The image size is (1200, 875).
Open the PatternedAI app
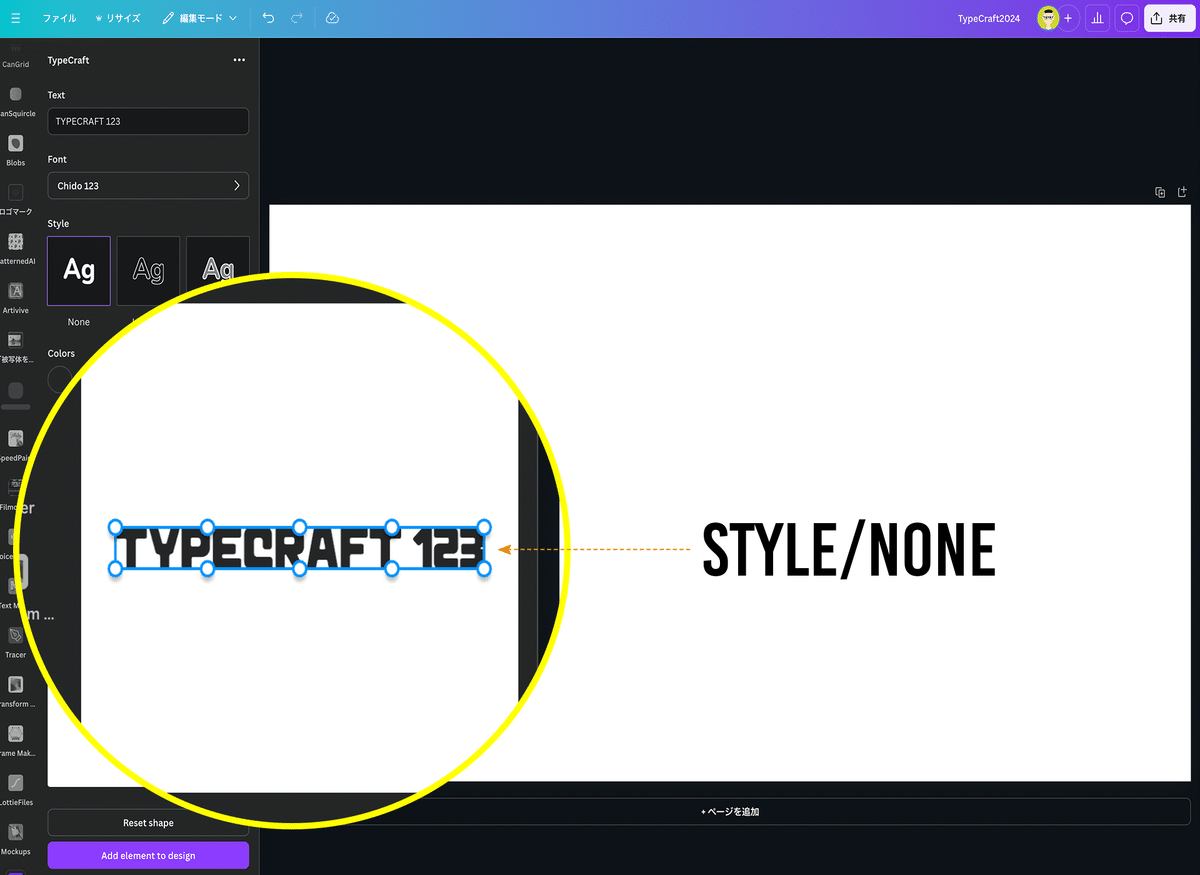tap(16, 242)
